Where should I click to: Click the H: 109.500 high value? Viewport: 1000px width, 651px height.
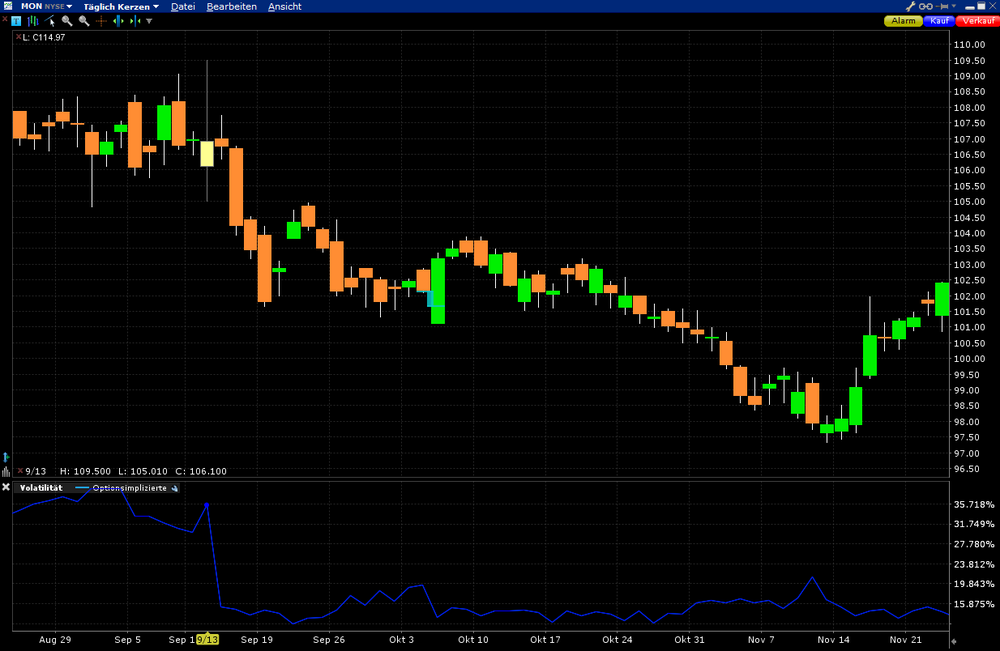coord(85,471)
